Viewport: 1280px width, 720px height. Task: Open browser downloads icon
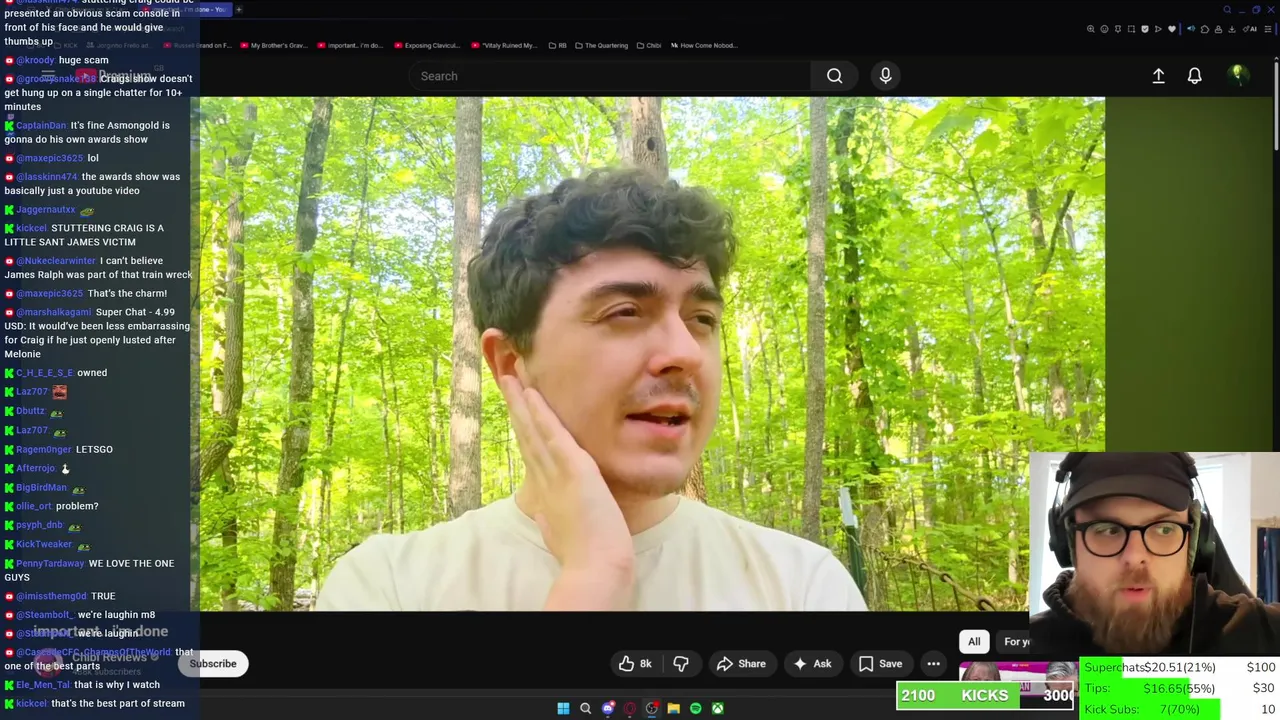click(1231, 29)
